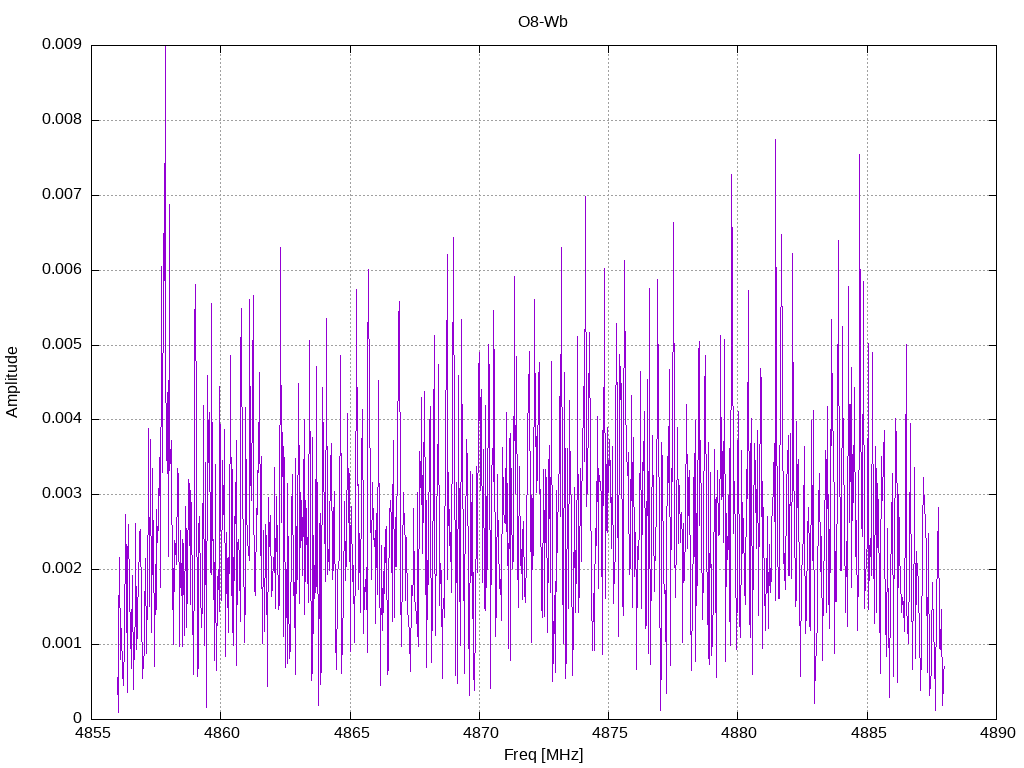Click the 4870 x-axis tick label
Image resolution: width=1024 pixels, height=768 pixels.
(480, 733)
